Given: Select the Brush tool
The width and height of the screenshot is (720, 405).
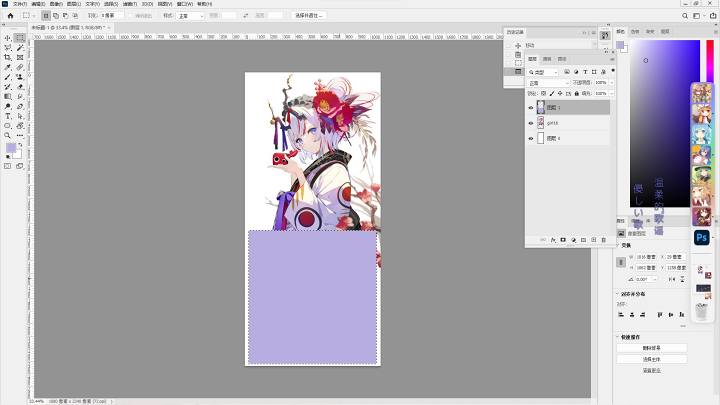Looking at the screenshot, I should 8,77.
